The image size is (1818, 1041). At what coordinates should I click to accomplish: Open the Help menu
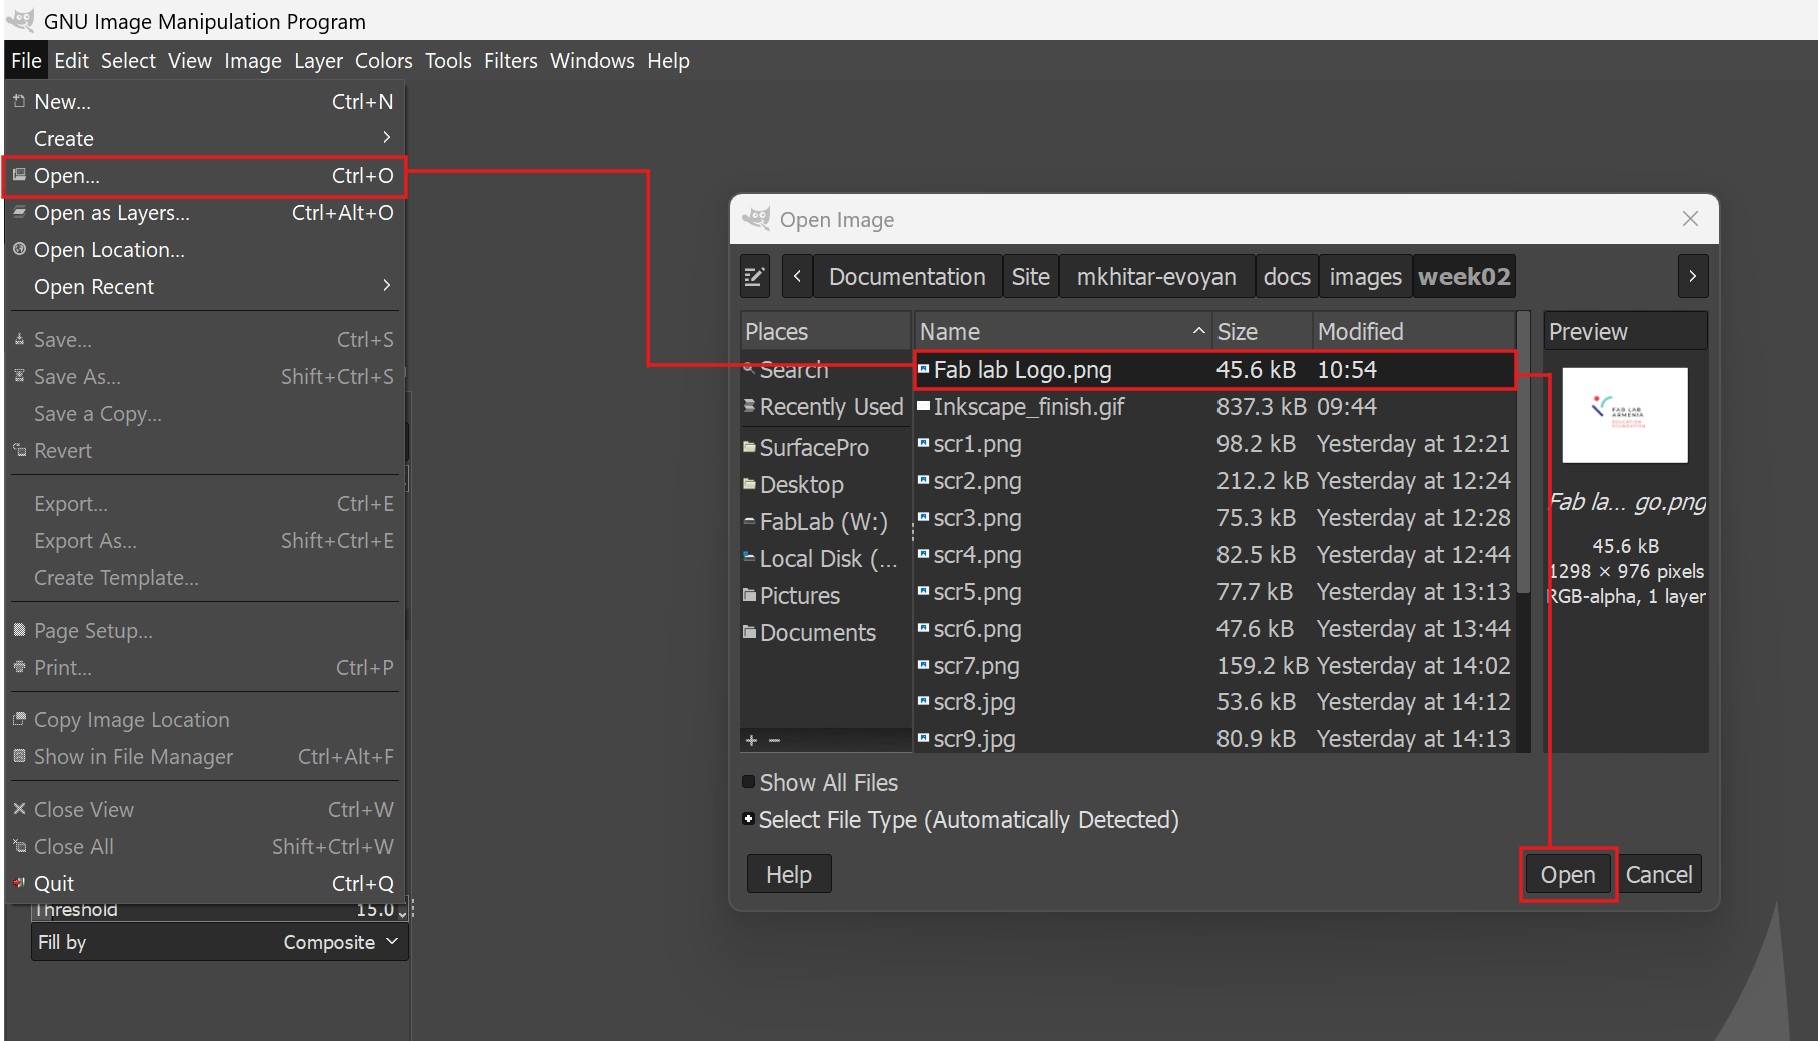pos(668,61)
